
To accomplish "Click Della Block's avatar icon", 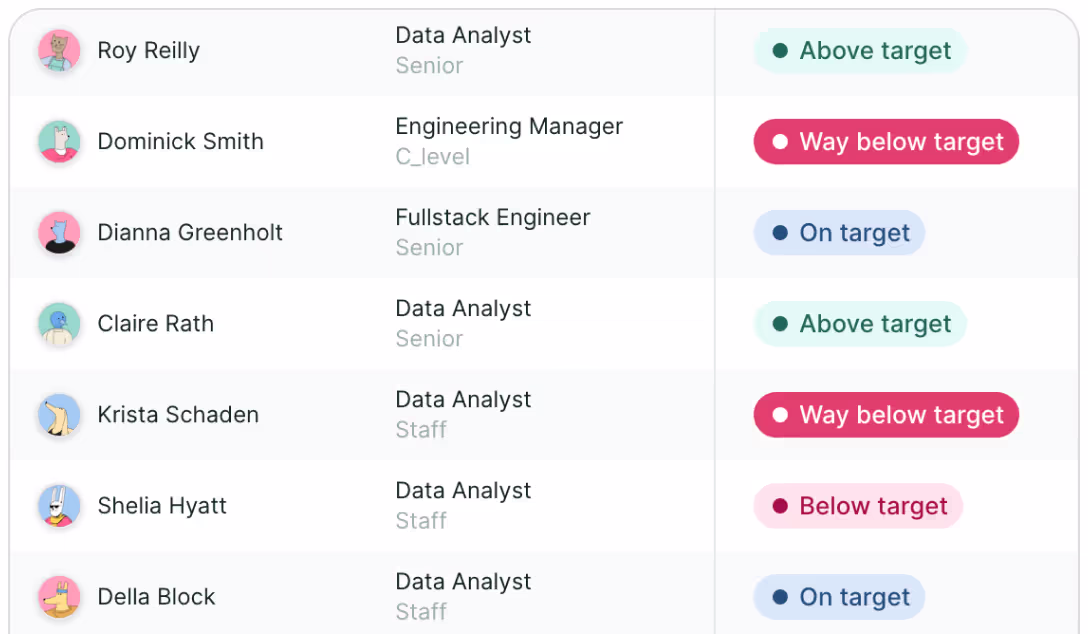I will (x=59, y=597).
